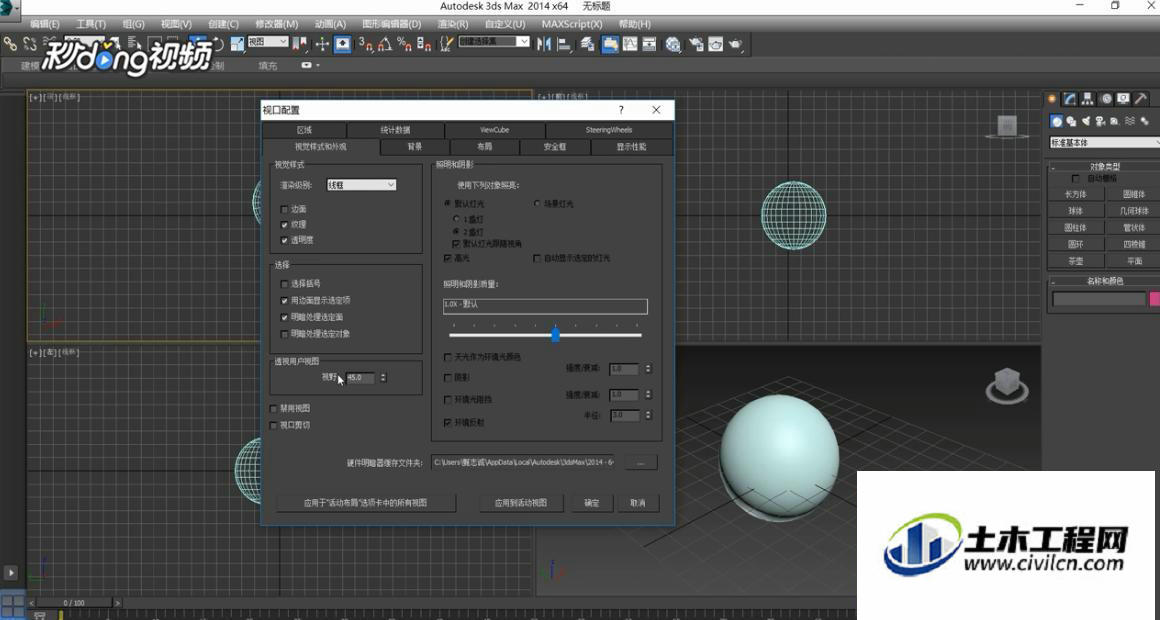Open the Display panel tab icon
This screenshot has height=620, width=1160.
[x=1124, y=98]
